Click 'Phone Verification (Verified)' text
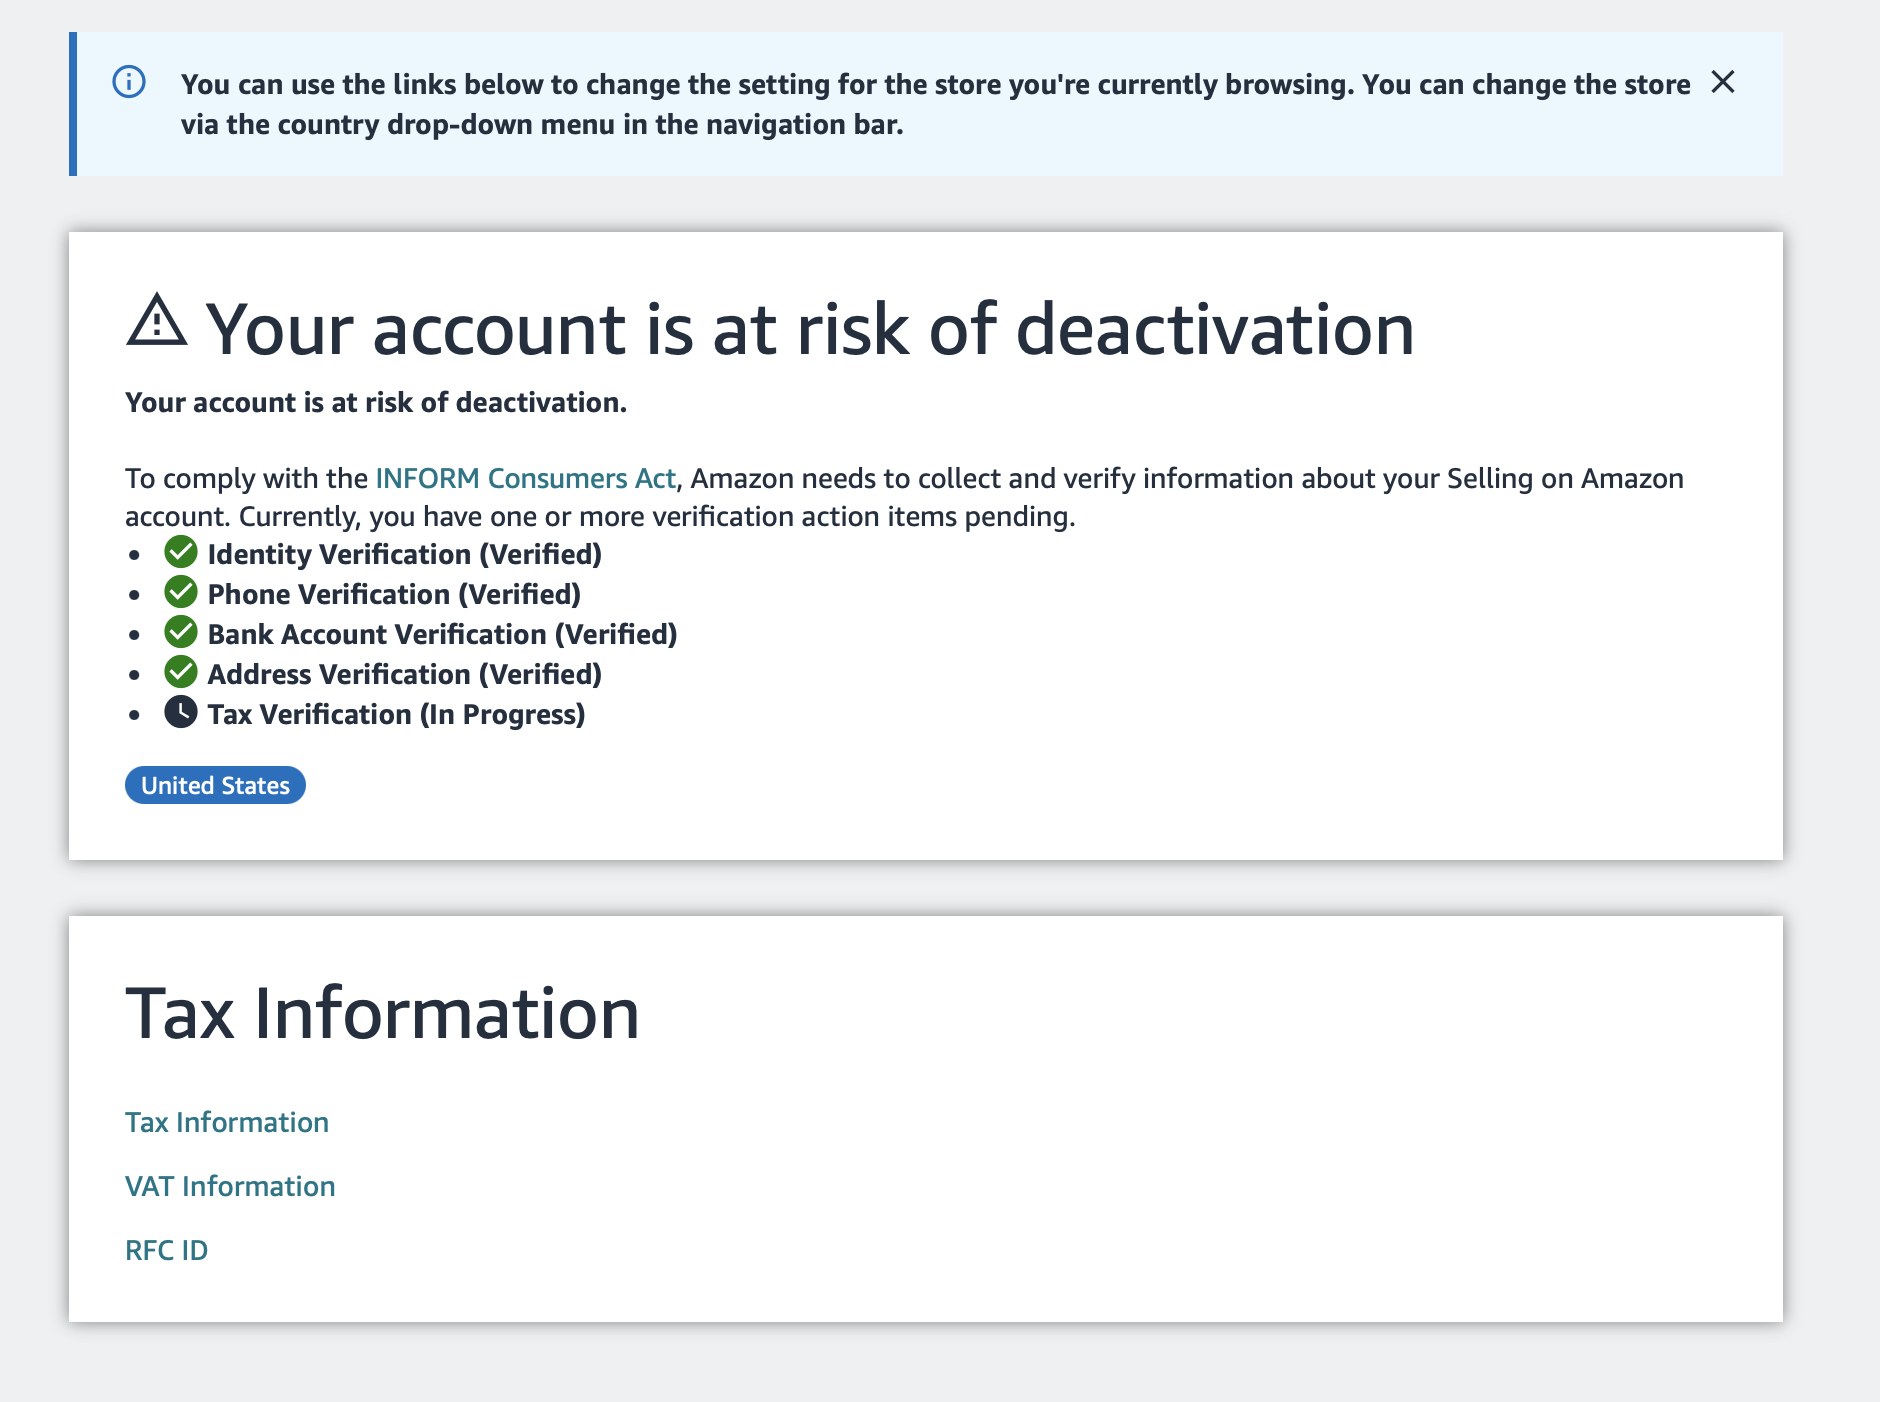Screen dimensions: 1880x1402 394,594
